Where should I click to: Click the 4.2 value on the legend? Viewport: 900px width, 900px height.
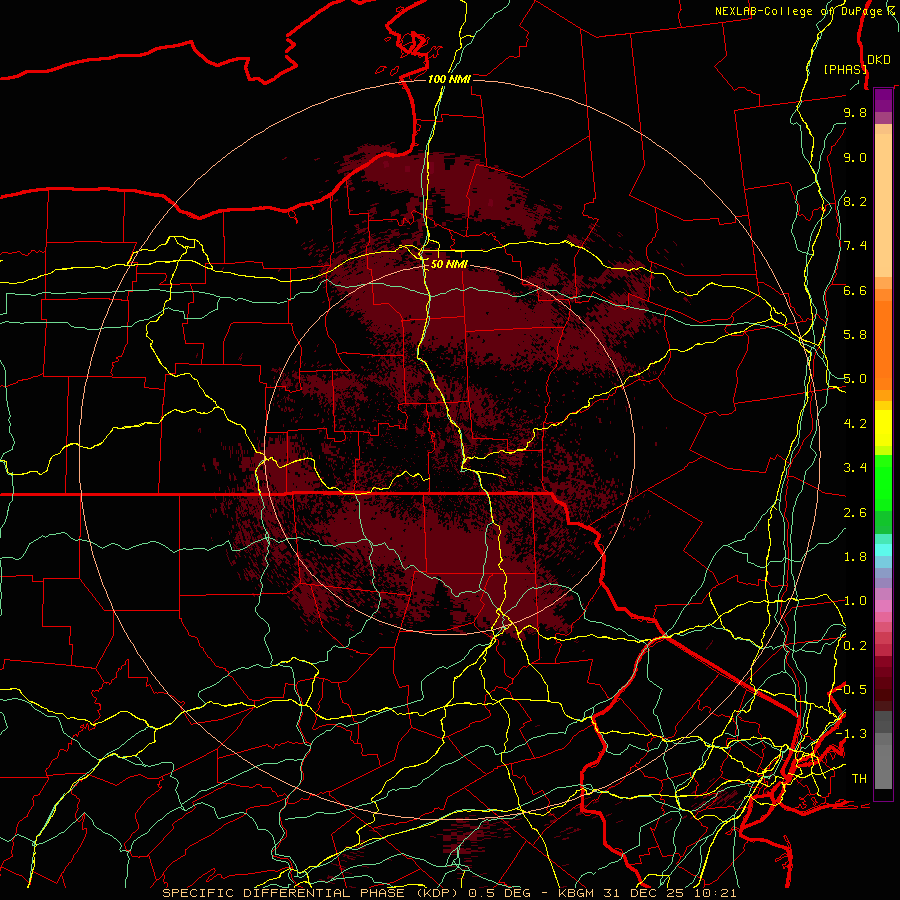click(855, 424)
